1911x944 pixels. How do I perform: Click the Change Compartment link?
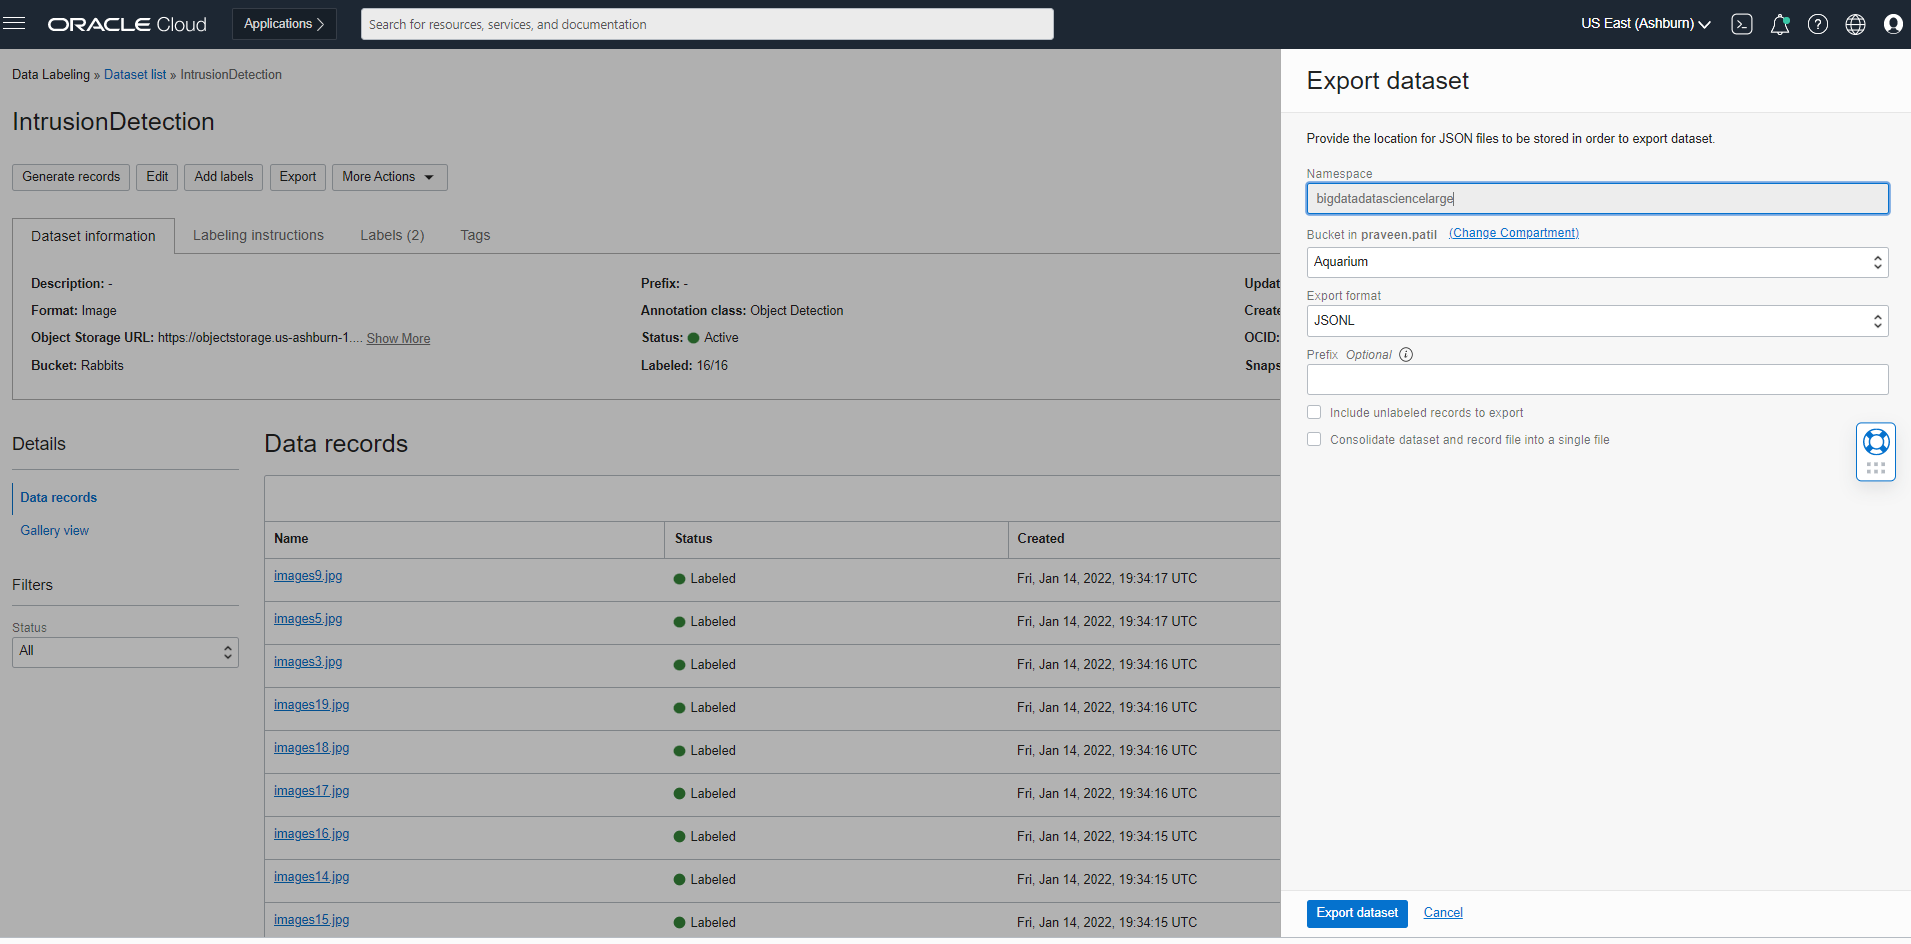tap(1514, 233)
